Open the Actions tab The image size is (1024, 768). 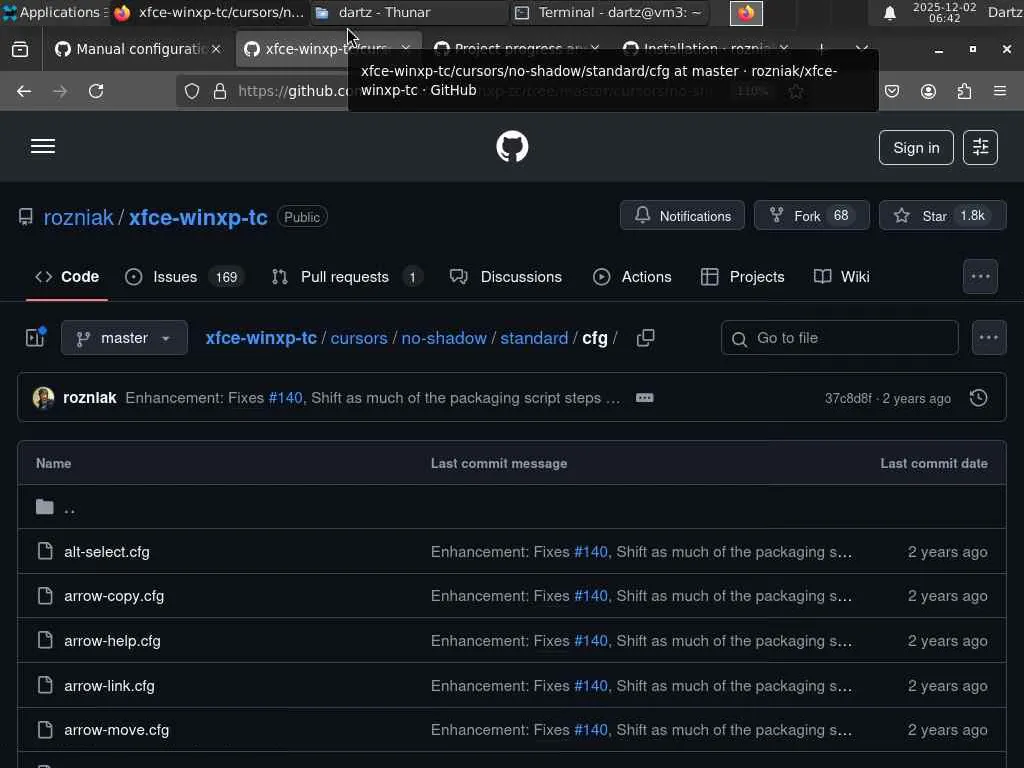pos(632,277)
